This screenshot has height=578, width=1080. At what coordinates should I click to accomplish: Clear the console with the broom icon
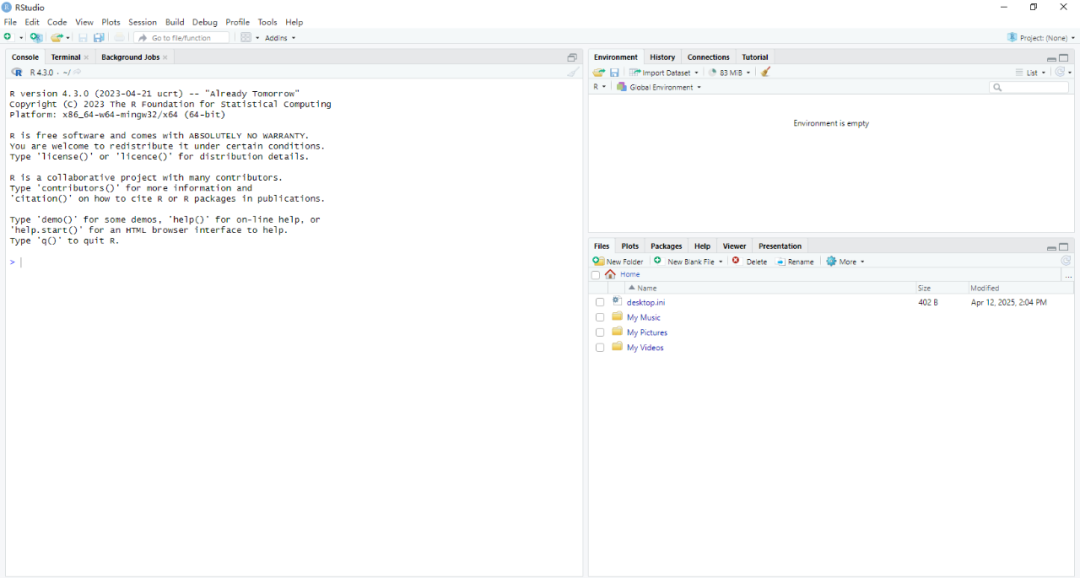tap(573, 72)
